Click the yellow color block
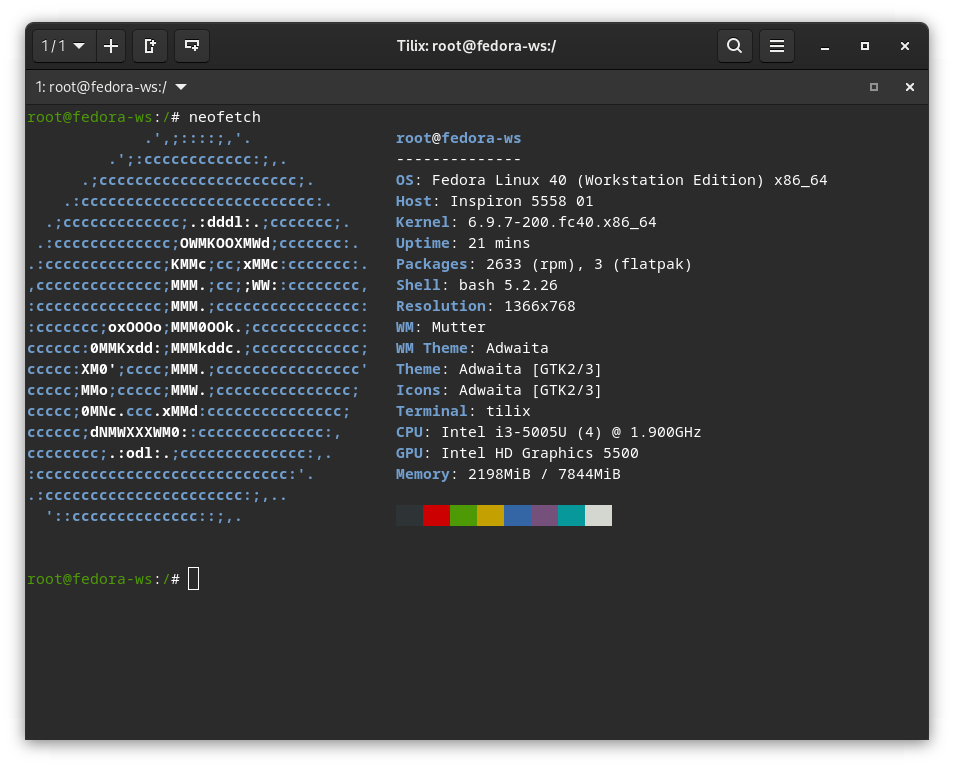Image resolution: width=954 pixels, height=768 pixels. pos(490,515)
